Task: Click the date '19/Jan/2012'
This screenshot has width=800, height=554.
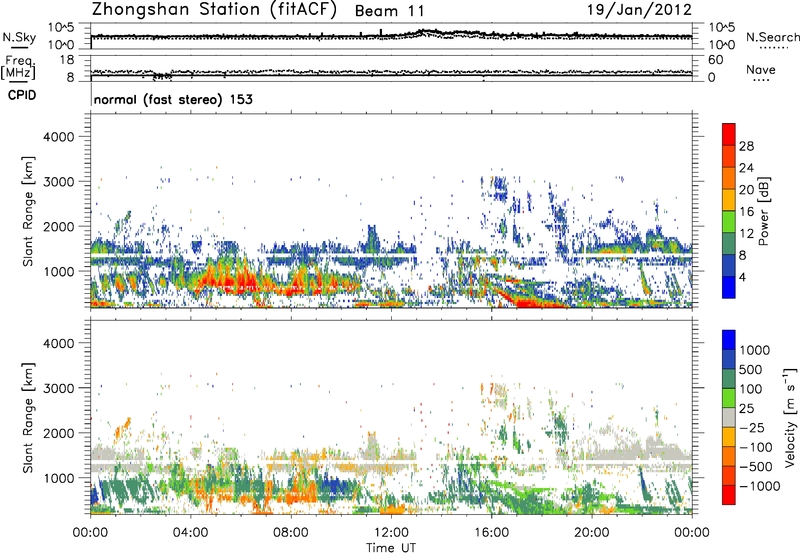Action: [639, 10]
